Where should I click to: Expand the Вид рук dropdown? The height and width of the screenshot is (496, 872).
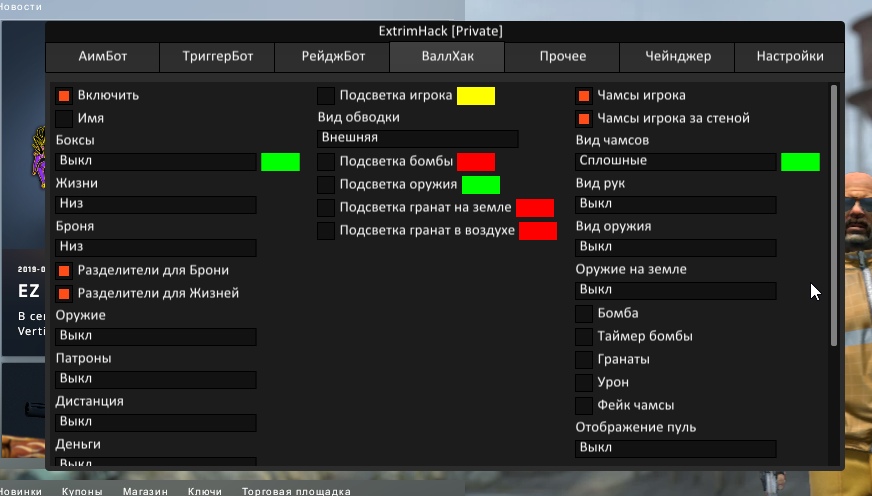[676, 204]
